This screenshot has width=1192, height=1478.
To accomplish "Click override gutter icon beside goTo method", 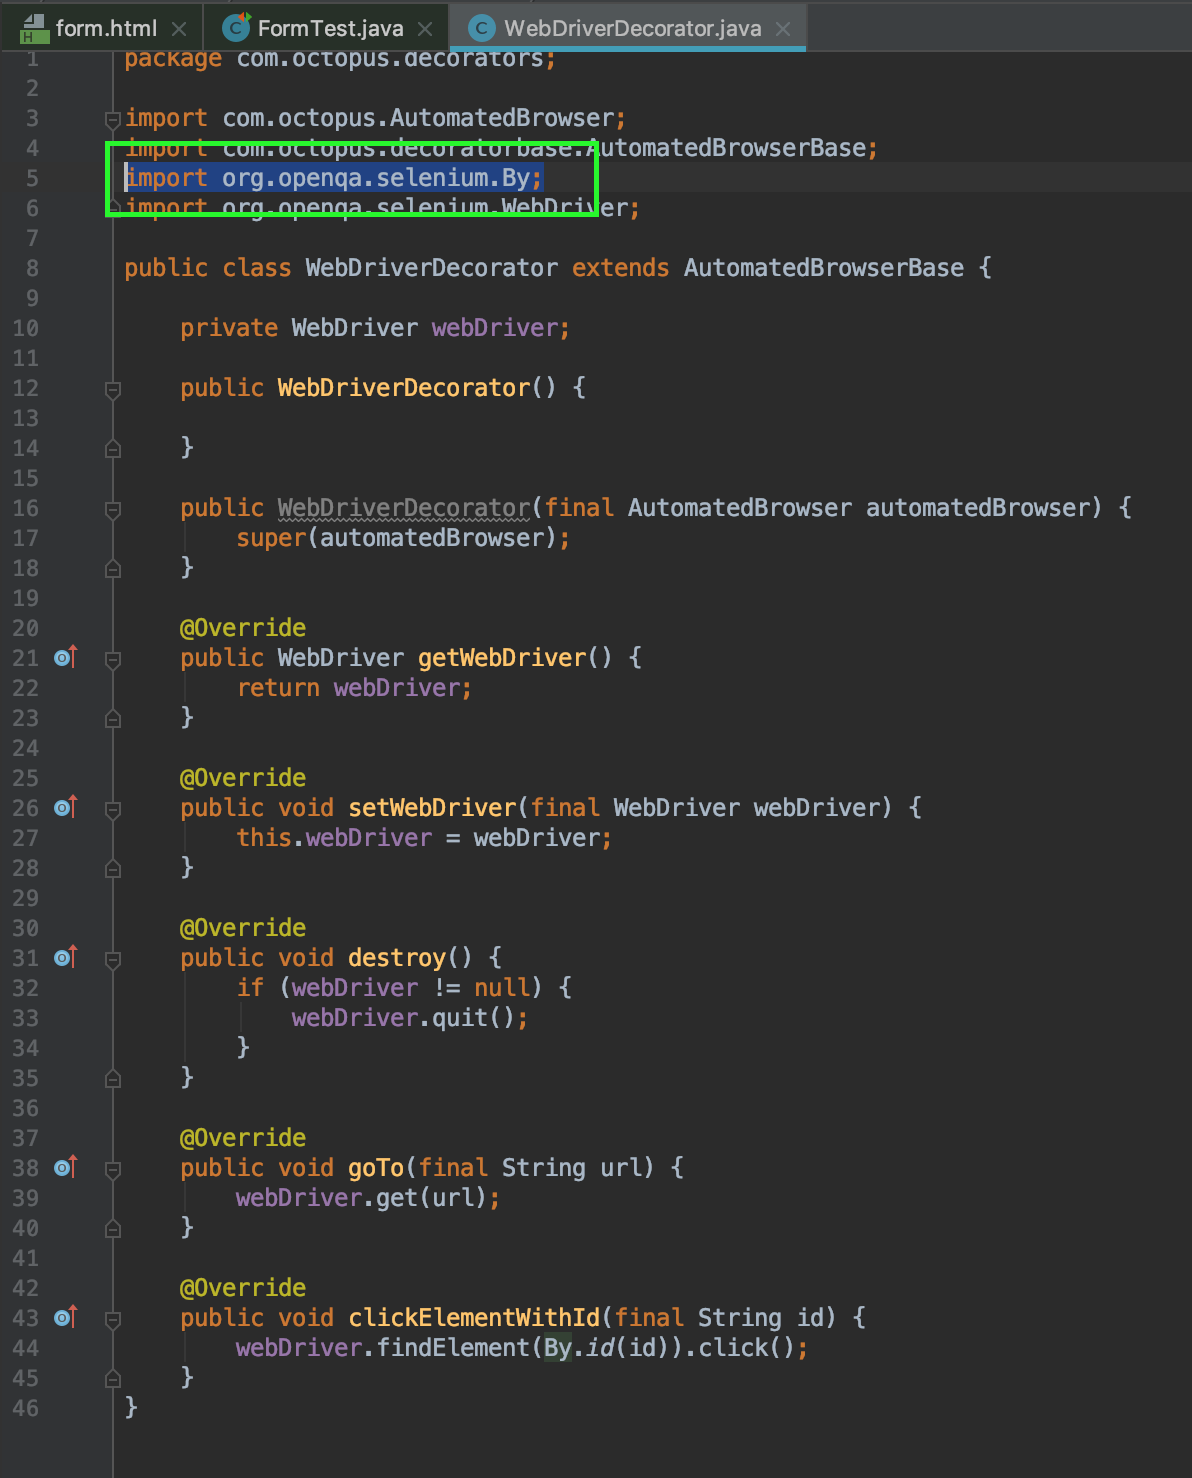I will tap(65, 1168).
